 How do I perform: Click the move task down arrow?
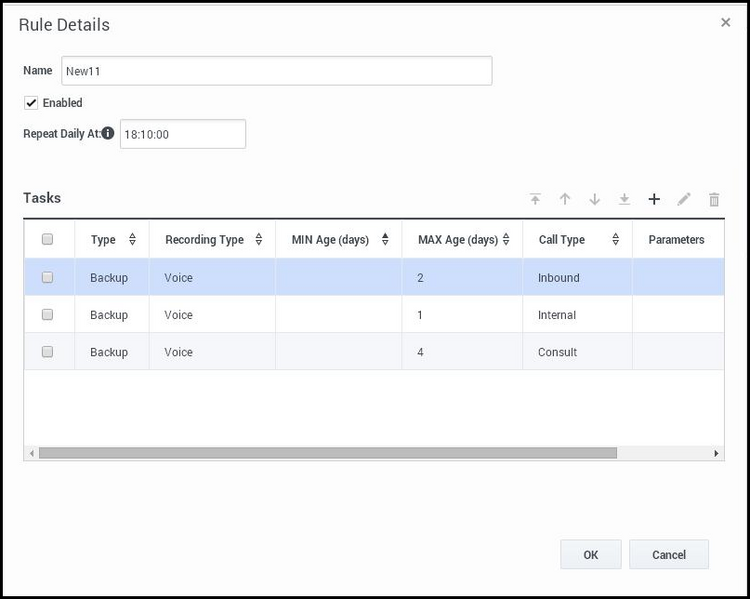click(595, 199)
